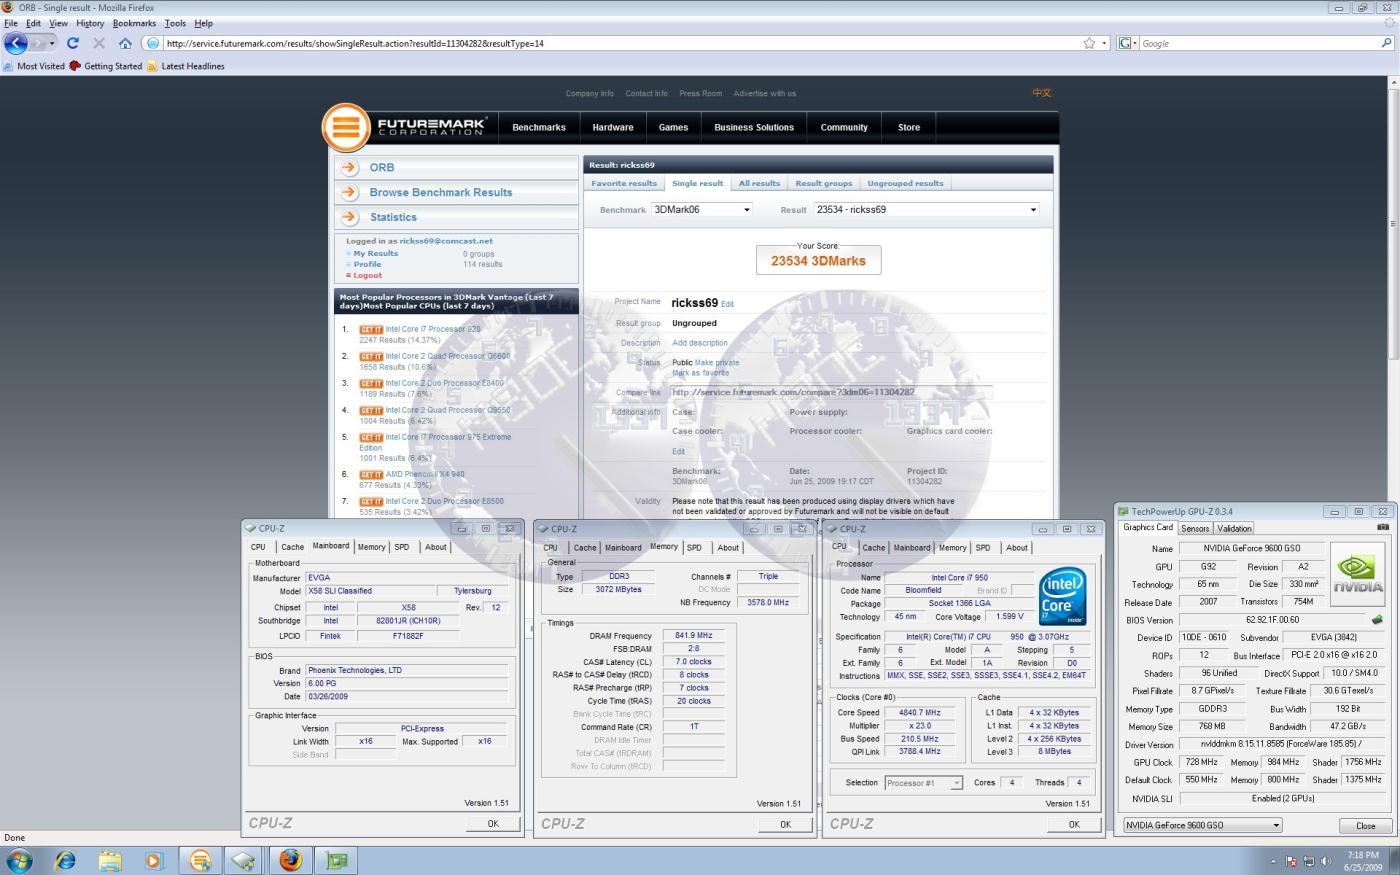1400x875 pixels.
Task: Click OK in the Memory CPU-Z window
Action: click(x=785, y=825)
